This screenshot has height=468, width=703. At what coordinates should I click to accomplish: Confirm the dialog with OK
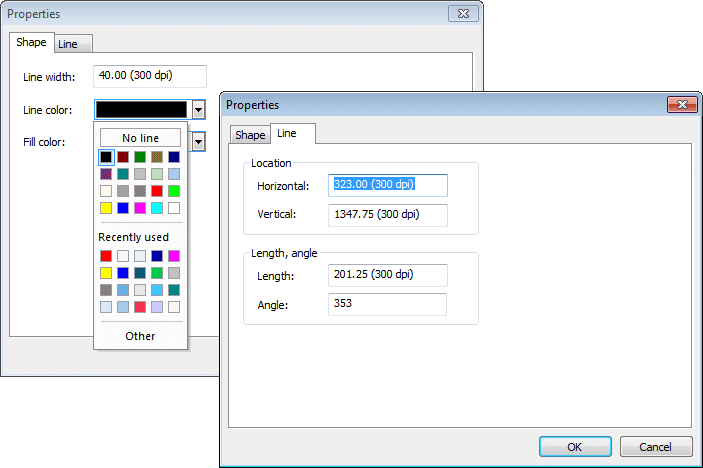575,447
